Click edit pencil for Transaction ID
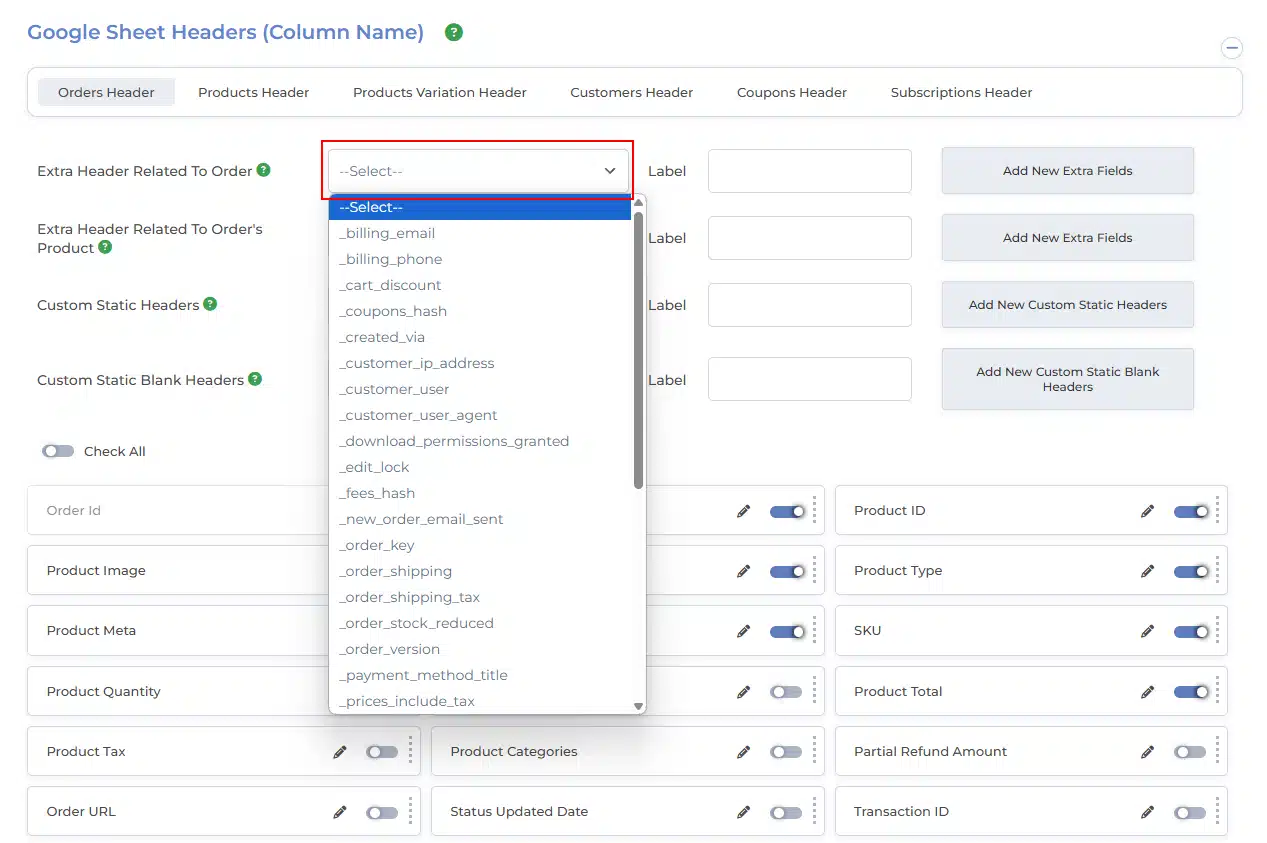This screenshot has height=843, width=1267. pos(1148,812)
